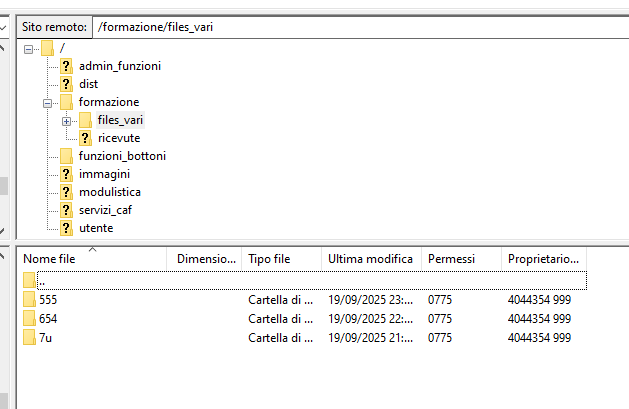Sort by Ultima modifica column header

371,259
